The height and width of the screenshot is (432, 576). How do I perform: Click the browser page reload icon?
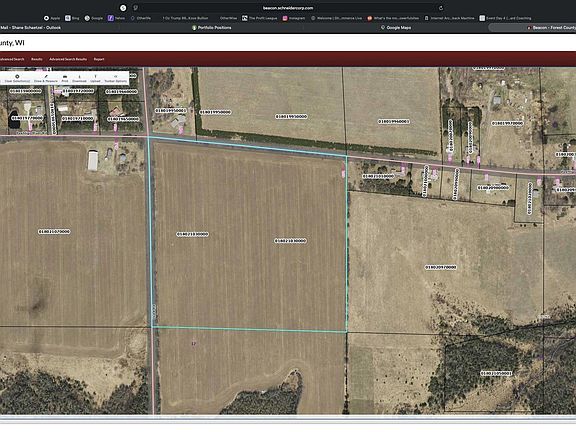coord(441,8)
